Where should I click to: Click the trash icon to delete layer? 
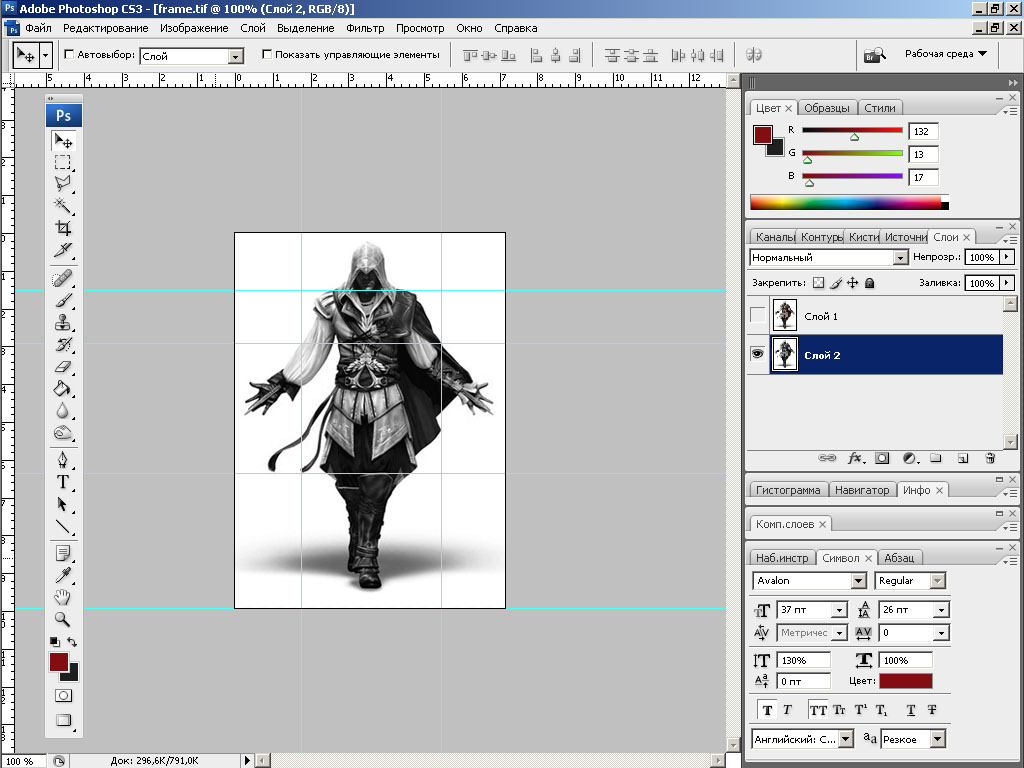tap(990, 458)
